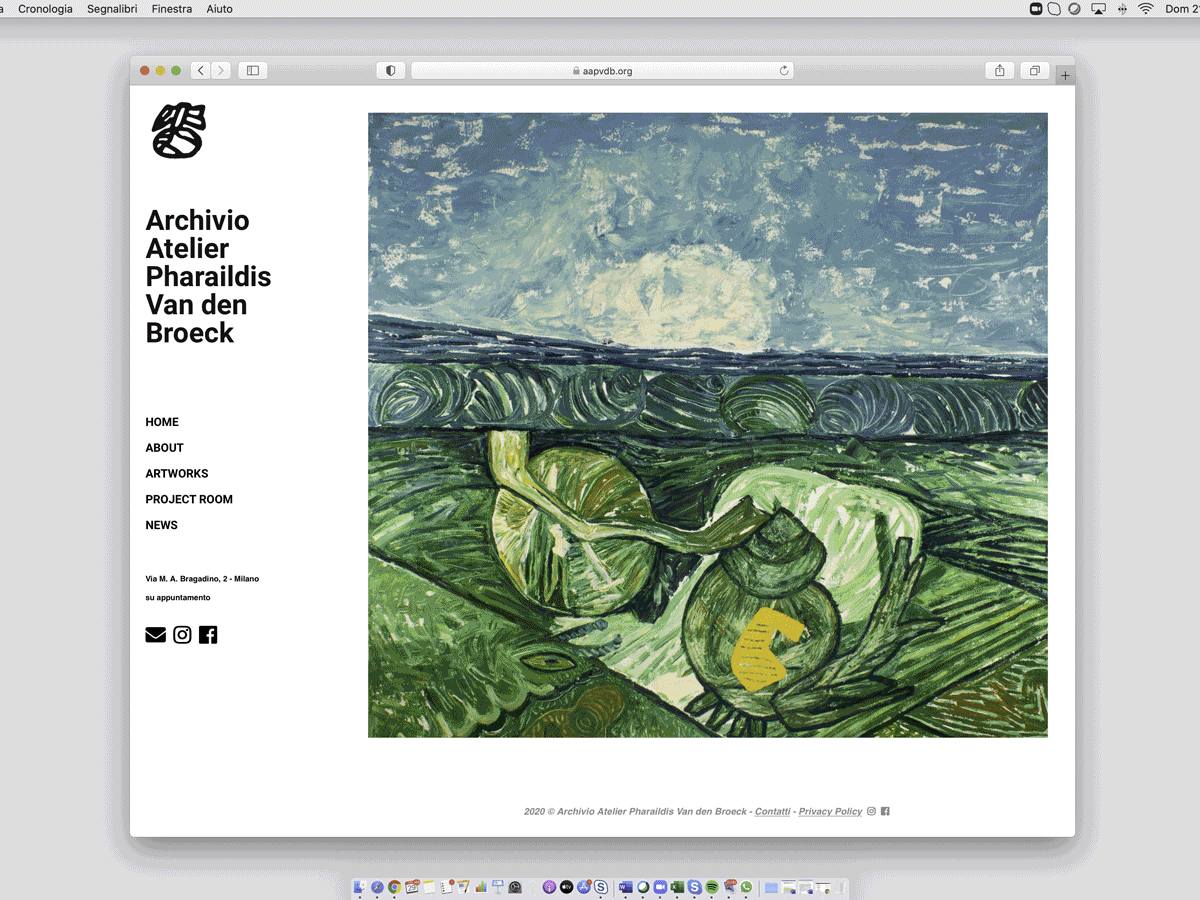Click the Safari back button
The width and height of the screenshot is (1200, 900).
(201, 71)
